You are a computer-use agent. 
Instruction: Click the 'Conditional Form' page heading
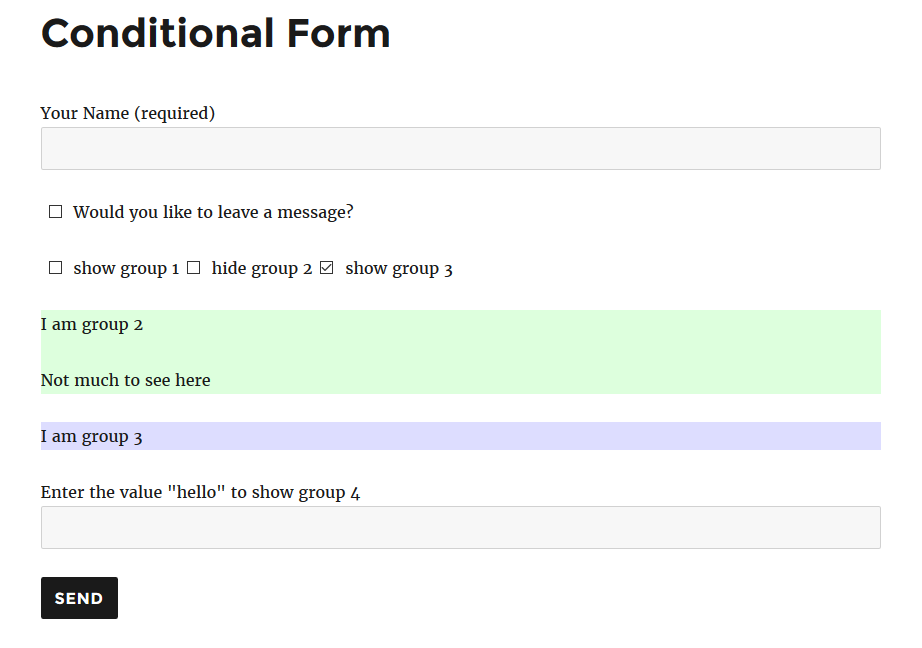(x=216, y=34)
